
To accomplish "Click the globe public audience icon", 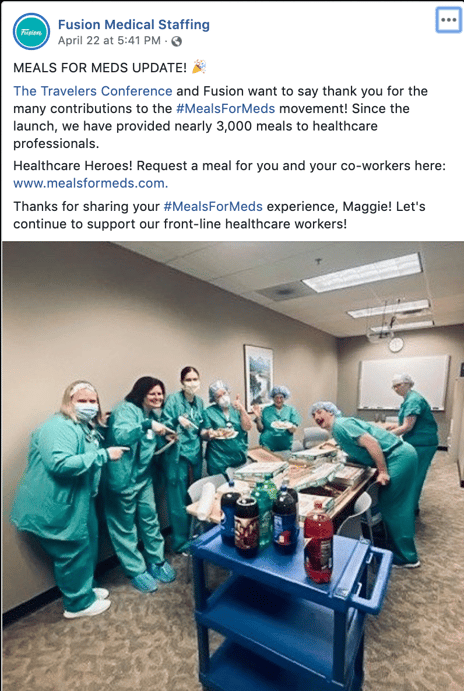I will 176,41.
